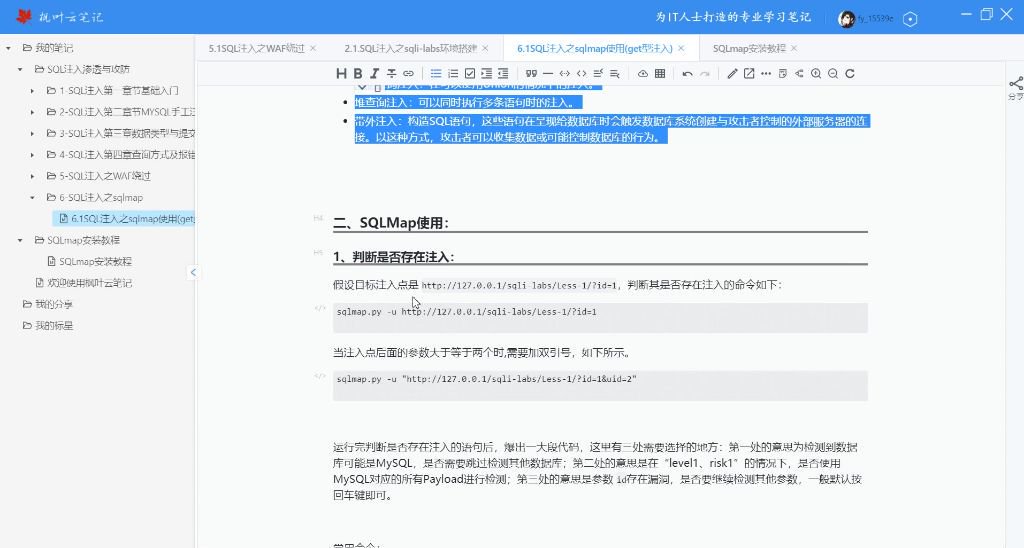This screenshot has width=1024, height=548.
Task: Open the share panel at right edge
Action: [1016, 88]
